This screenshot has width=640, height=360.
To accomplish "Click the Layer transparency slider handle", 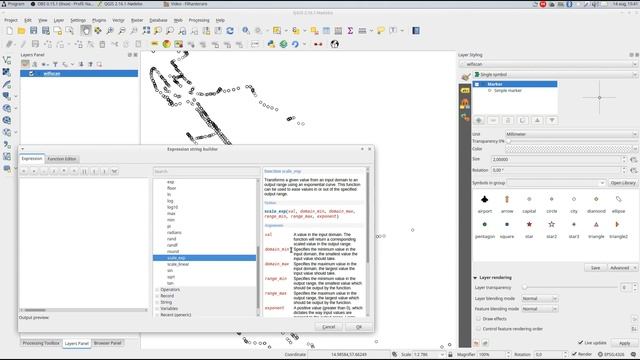I will tap(524, 287).
